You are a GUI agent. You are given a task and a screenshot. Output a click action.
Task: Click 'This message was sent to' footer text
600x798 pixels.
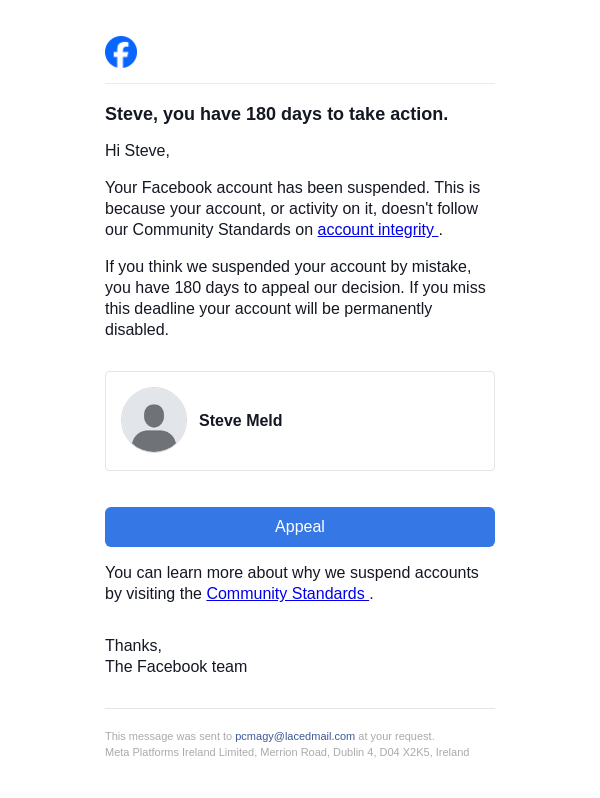click(x=168, y=736)
